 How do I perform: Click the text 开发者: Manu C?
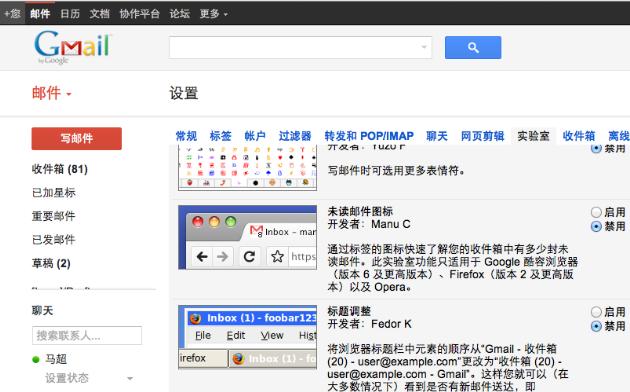pyautogui.click(x=369, y=224)
